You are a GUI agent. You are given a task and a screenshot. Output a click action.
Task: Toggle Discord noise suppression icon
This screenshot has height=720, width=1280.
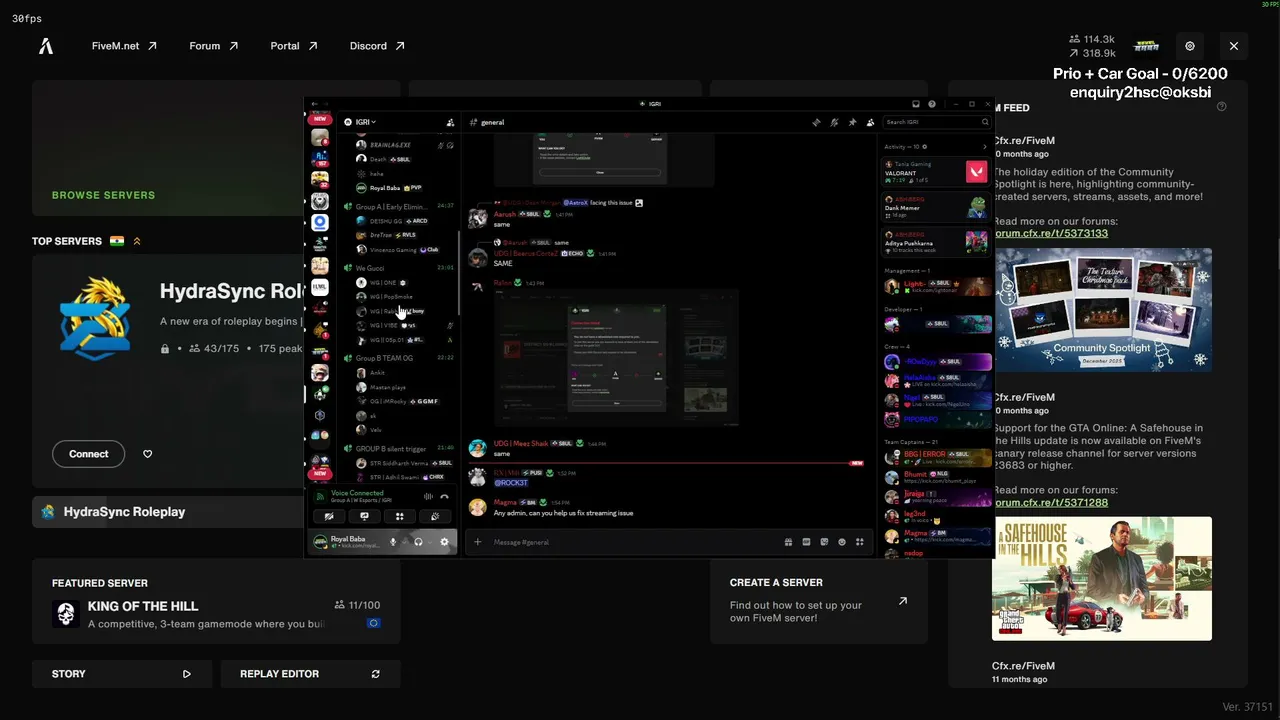coord(429,496)
